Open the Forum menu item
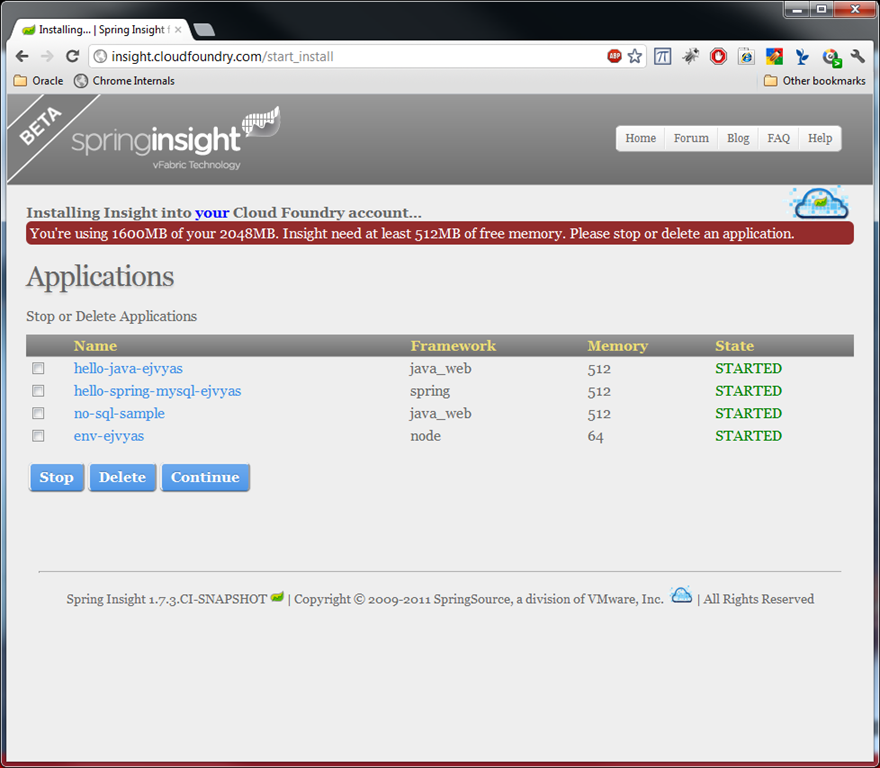This screenshot has width=880, height=768. tap(691, 138)
